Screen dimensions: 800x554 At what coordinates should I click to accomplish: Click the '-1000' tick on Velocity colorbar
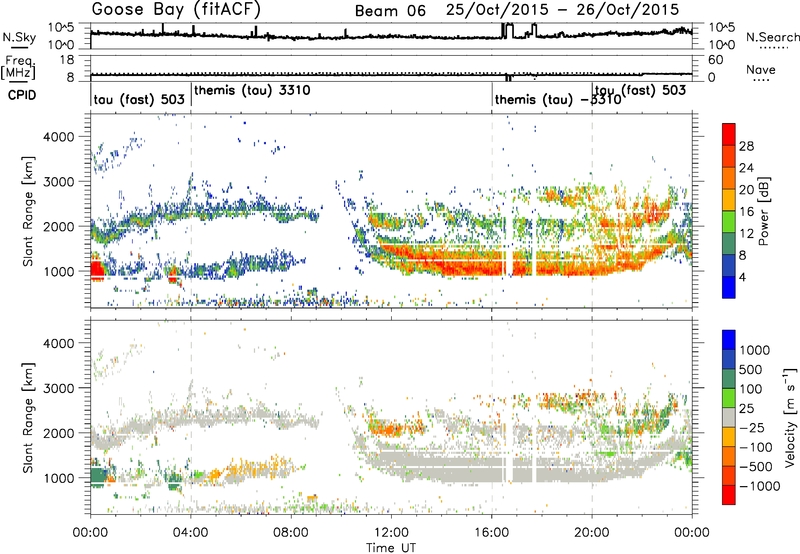tap(760, 486)
